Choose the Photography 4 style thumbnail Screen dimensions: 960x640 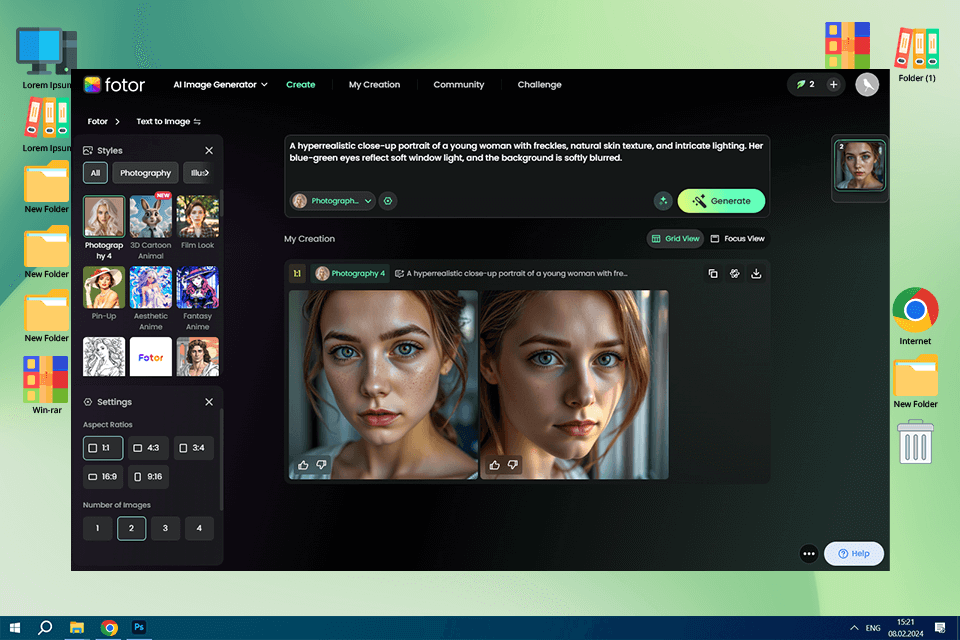tap(104, 216)
